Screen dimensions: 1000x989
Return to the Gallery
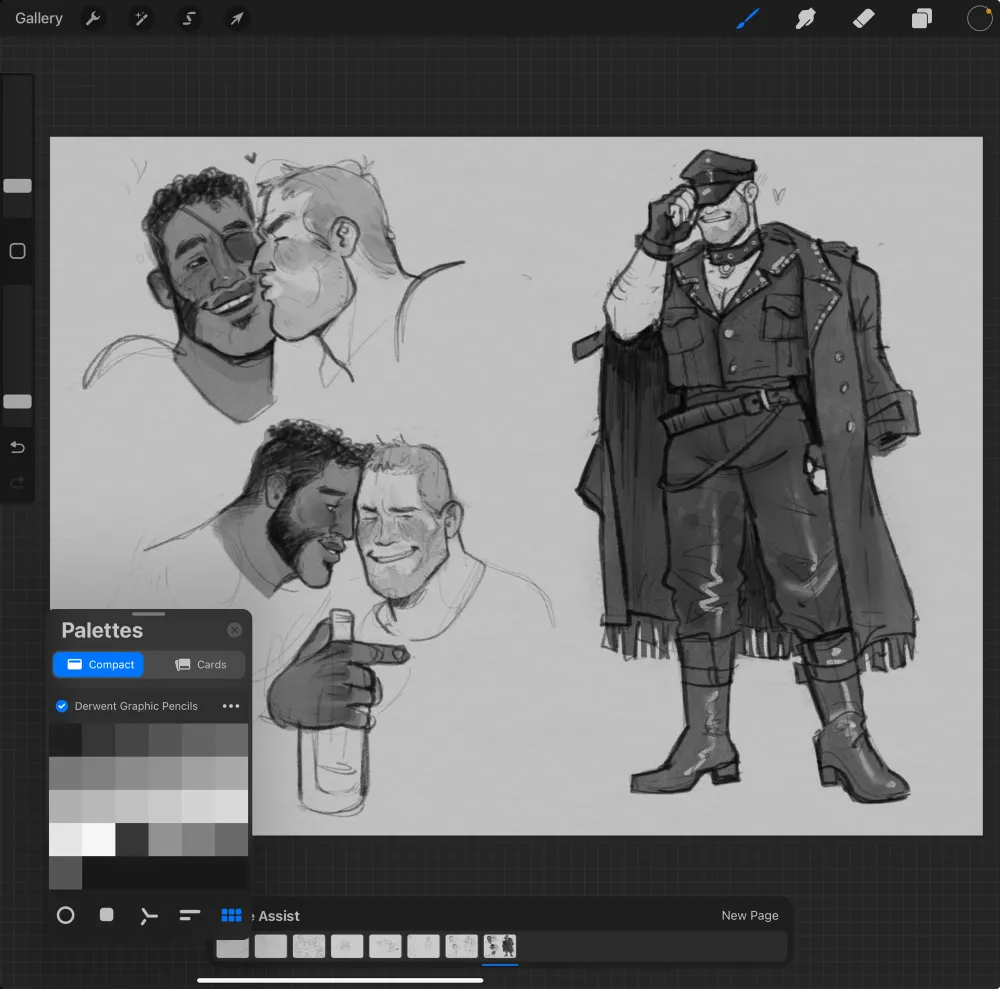click(x=39, y=18)
